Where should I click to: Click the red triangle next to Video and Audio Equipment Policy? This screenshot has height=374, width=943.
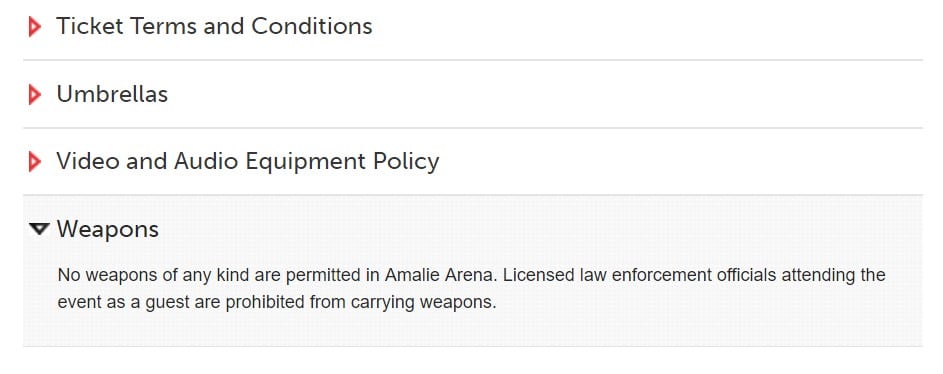point(35,162)
